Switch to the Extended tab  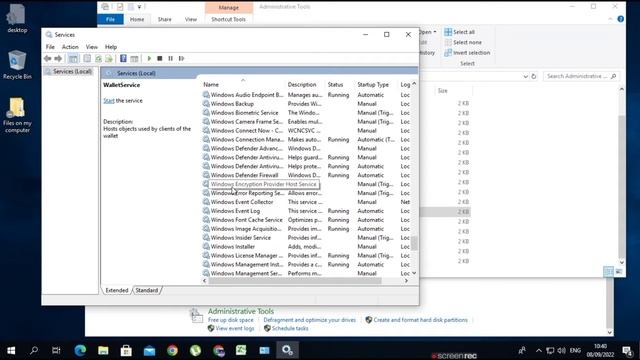point(117,290)
